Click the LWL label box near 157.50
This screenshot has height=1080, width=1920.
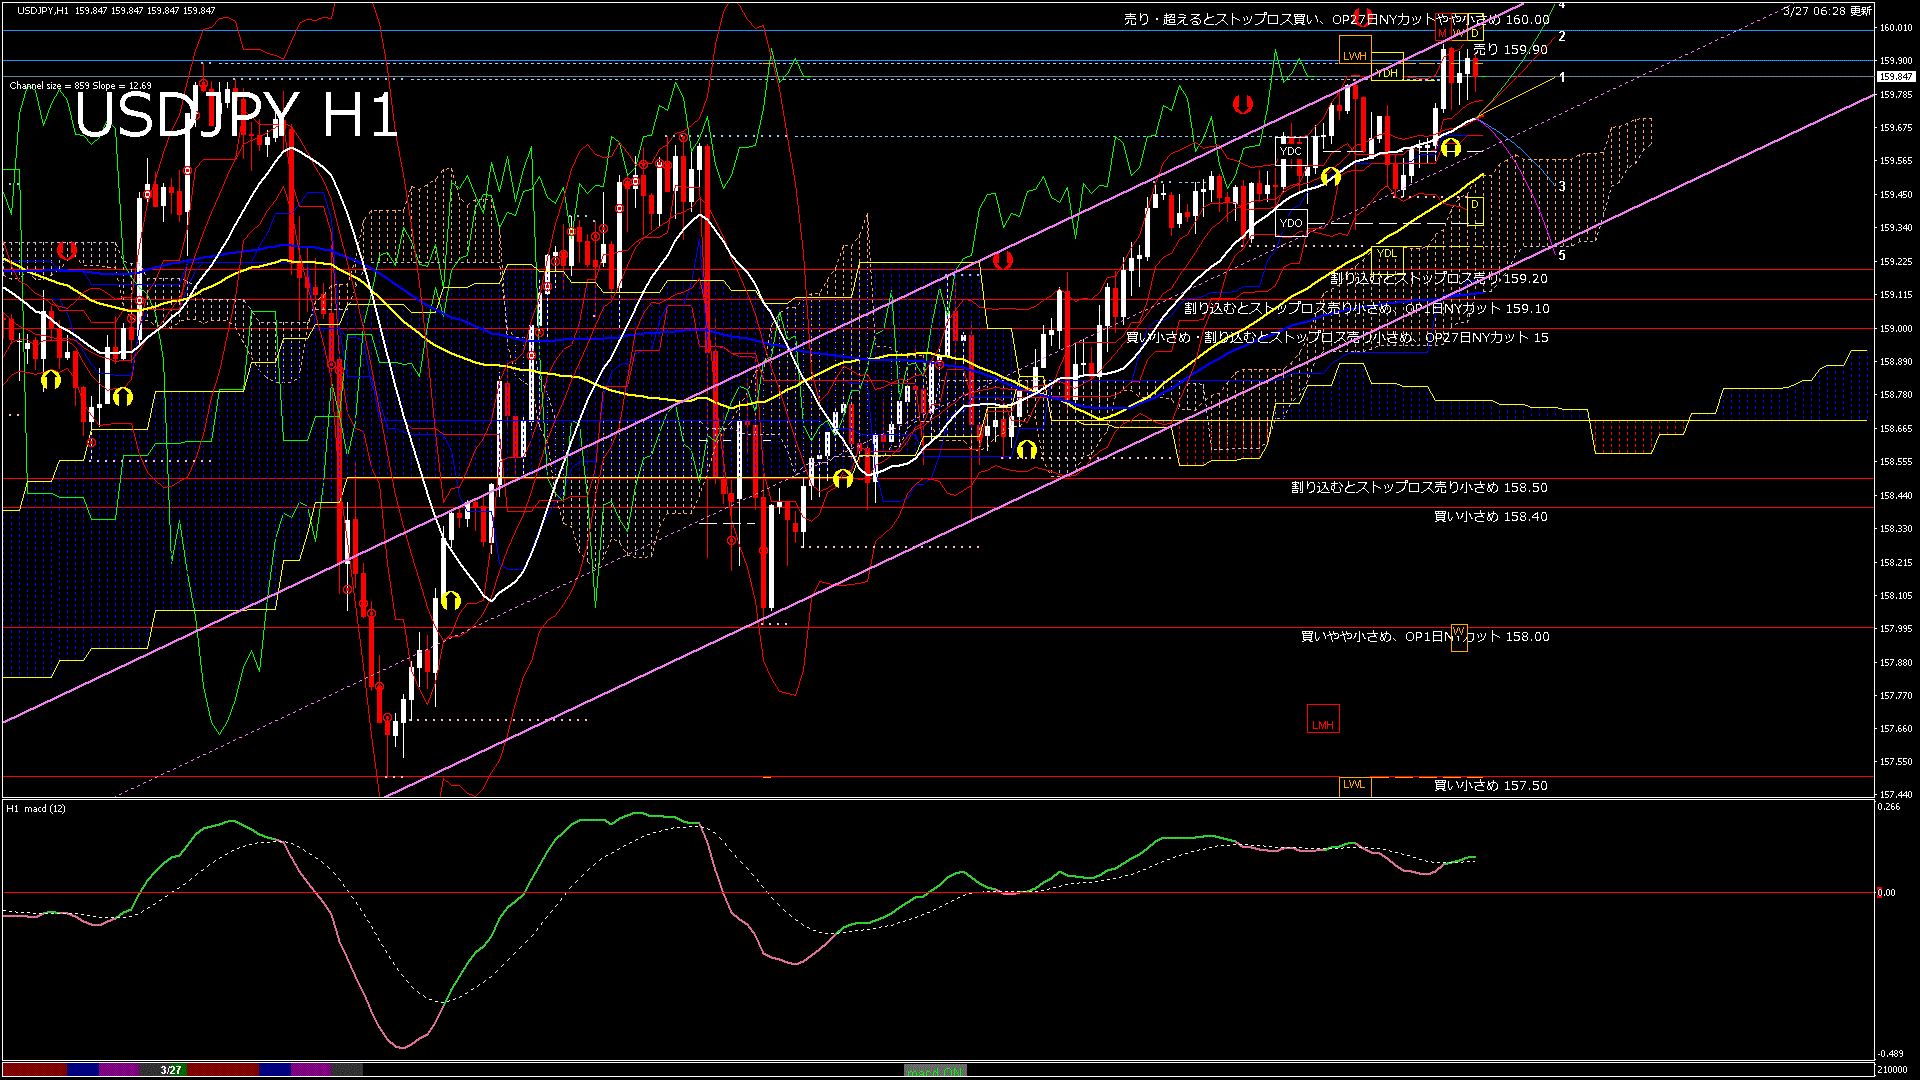[1355, 785]
